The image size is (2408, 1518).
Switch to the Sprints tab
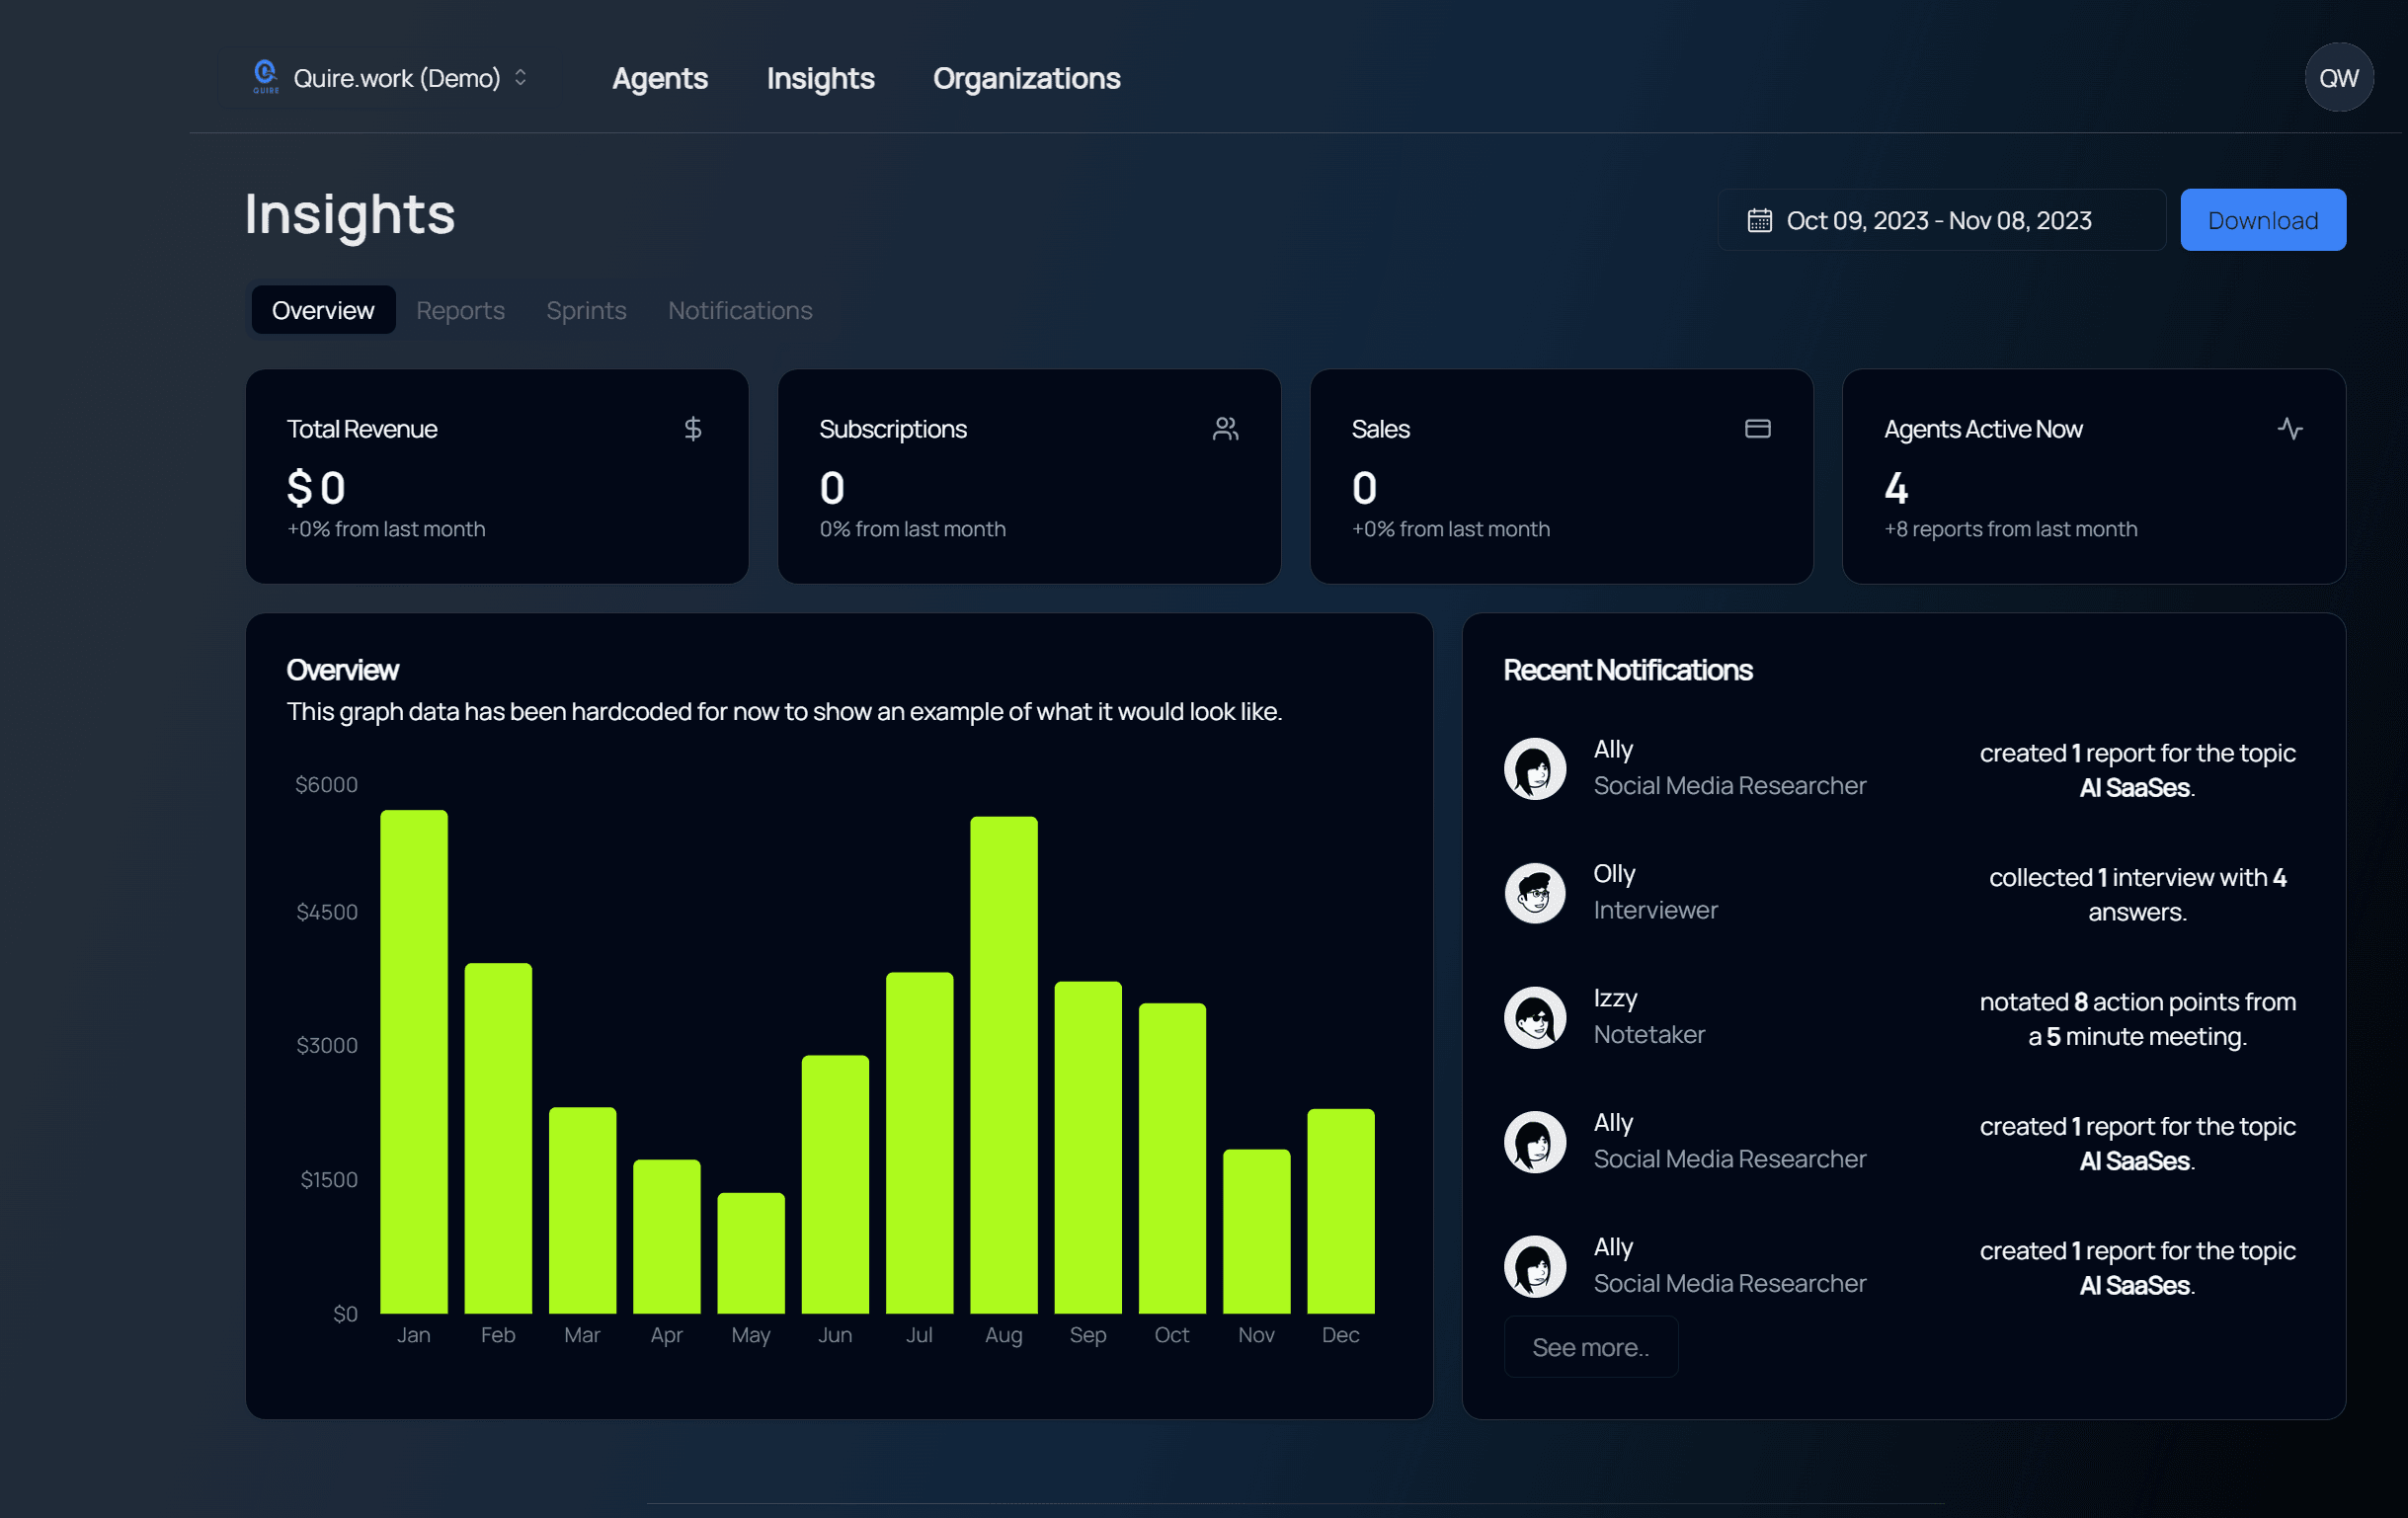[586, 310]
